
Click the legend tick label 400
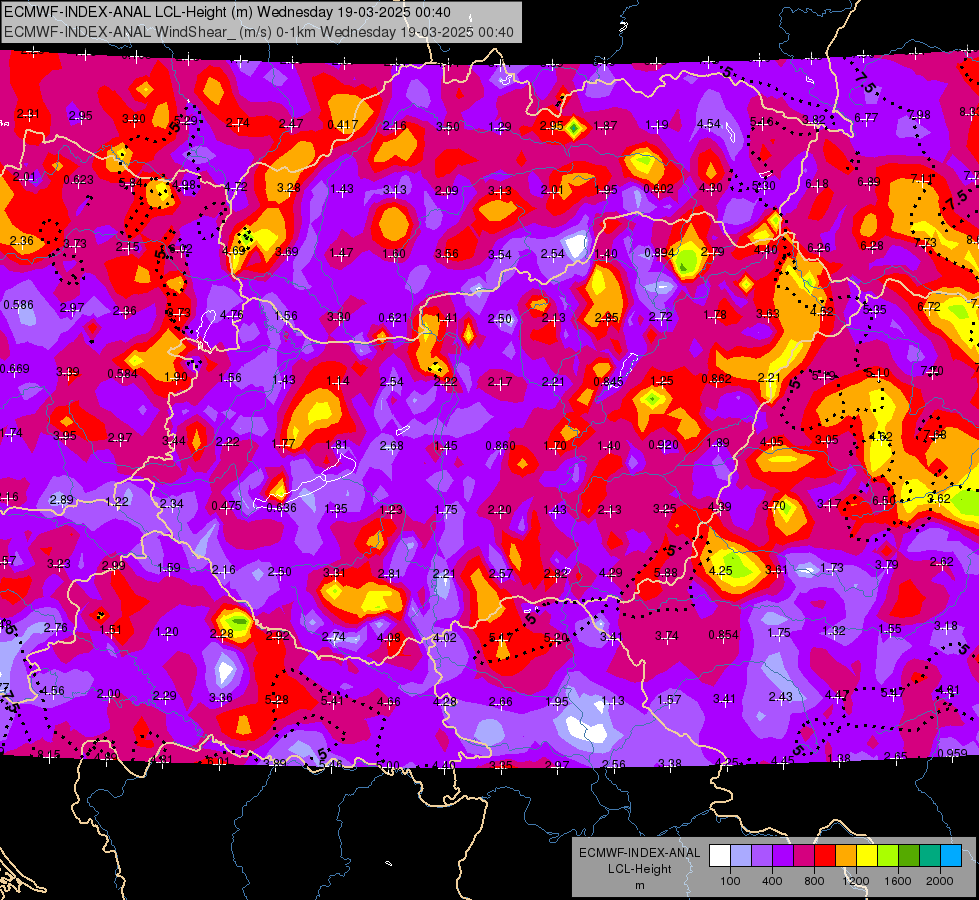(x=772, y=881)
